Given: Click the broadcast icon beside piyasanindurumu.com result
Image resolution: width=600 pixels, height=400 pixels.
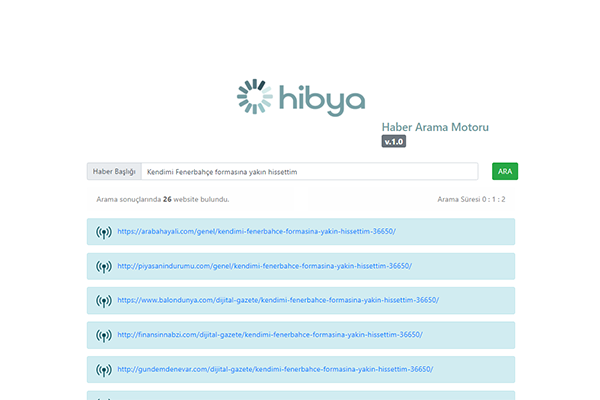Looking at the screenshot, I should click(103, 266).
